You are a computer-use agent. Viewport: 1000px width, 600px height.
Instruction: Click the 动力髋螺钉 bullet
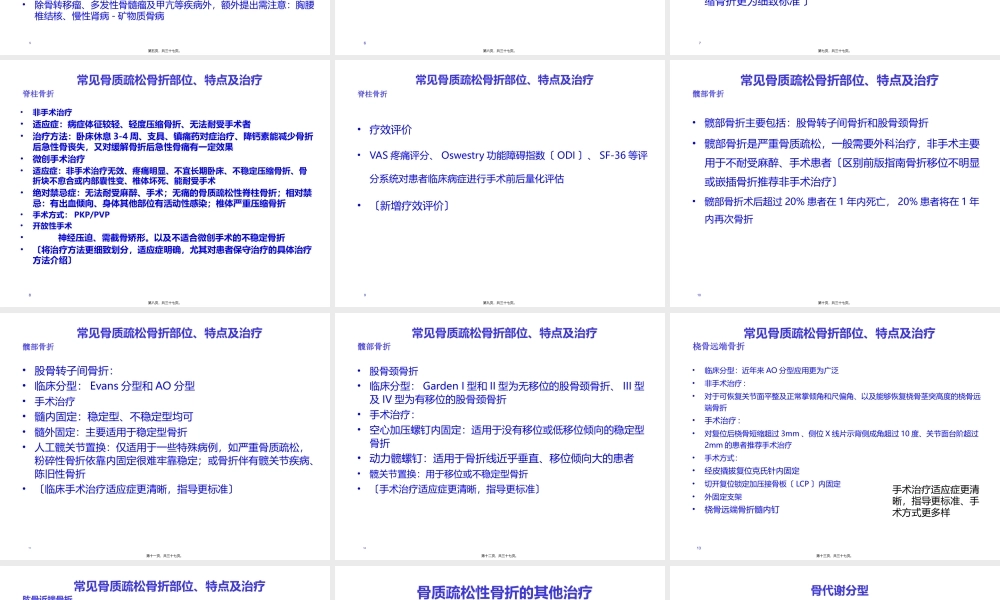[x=501, y=458]
